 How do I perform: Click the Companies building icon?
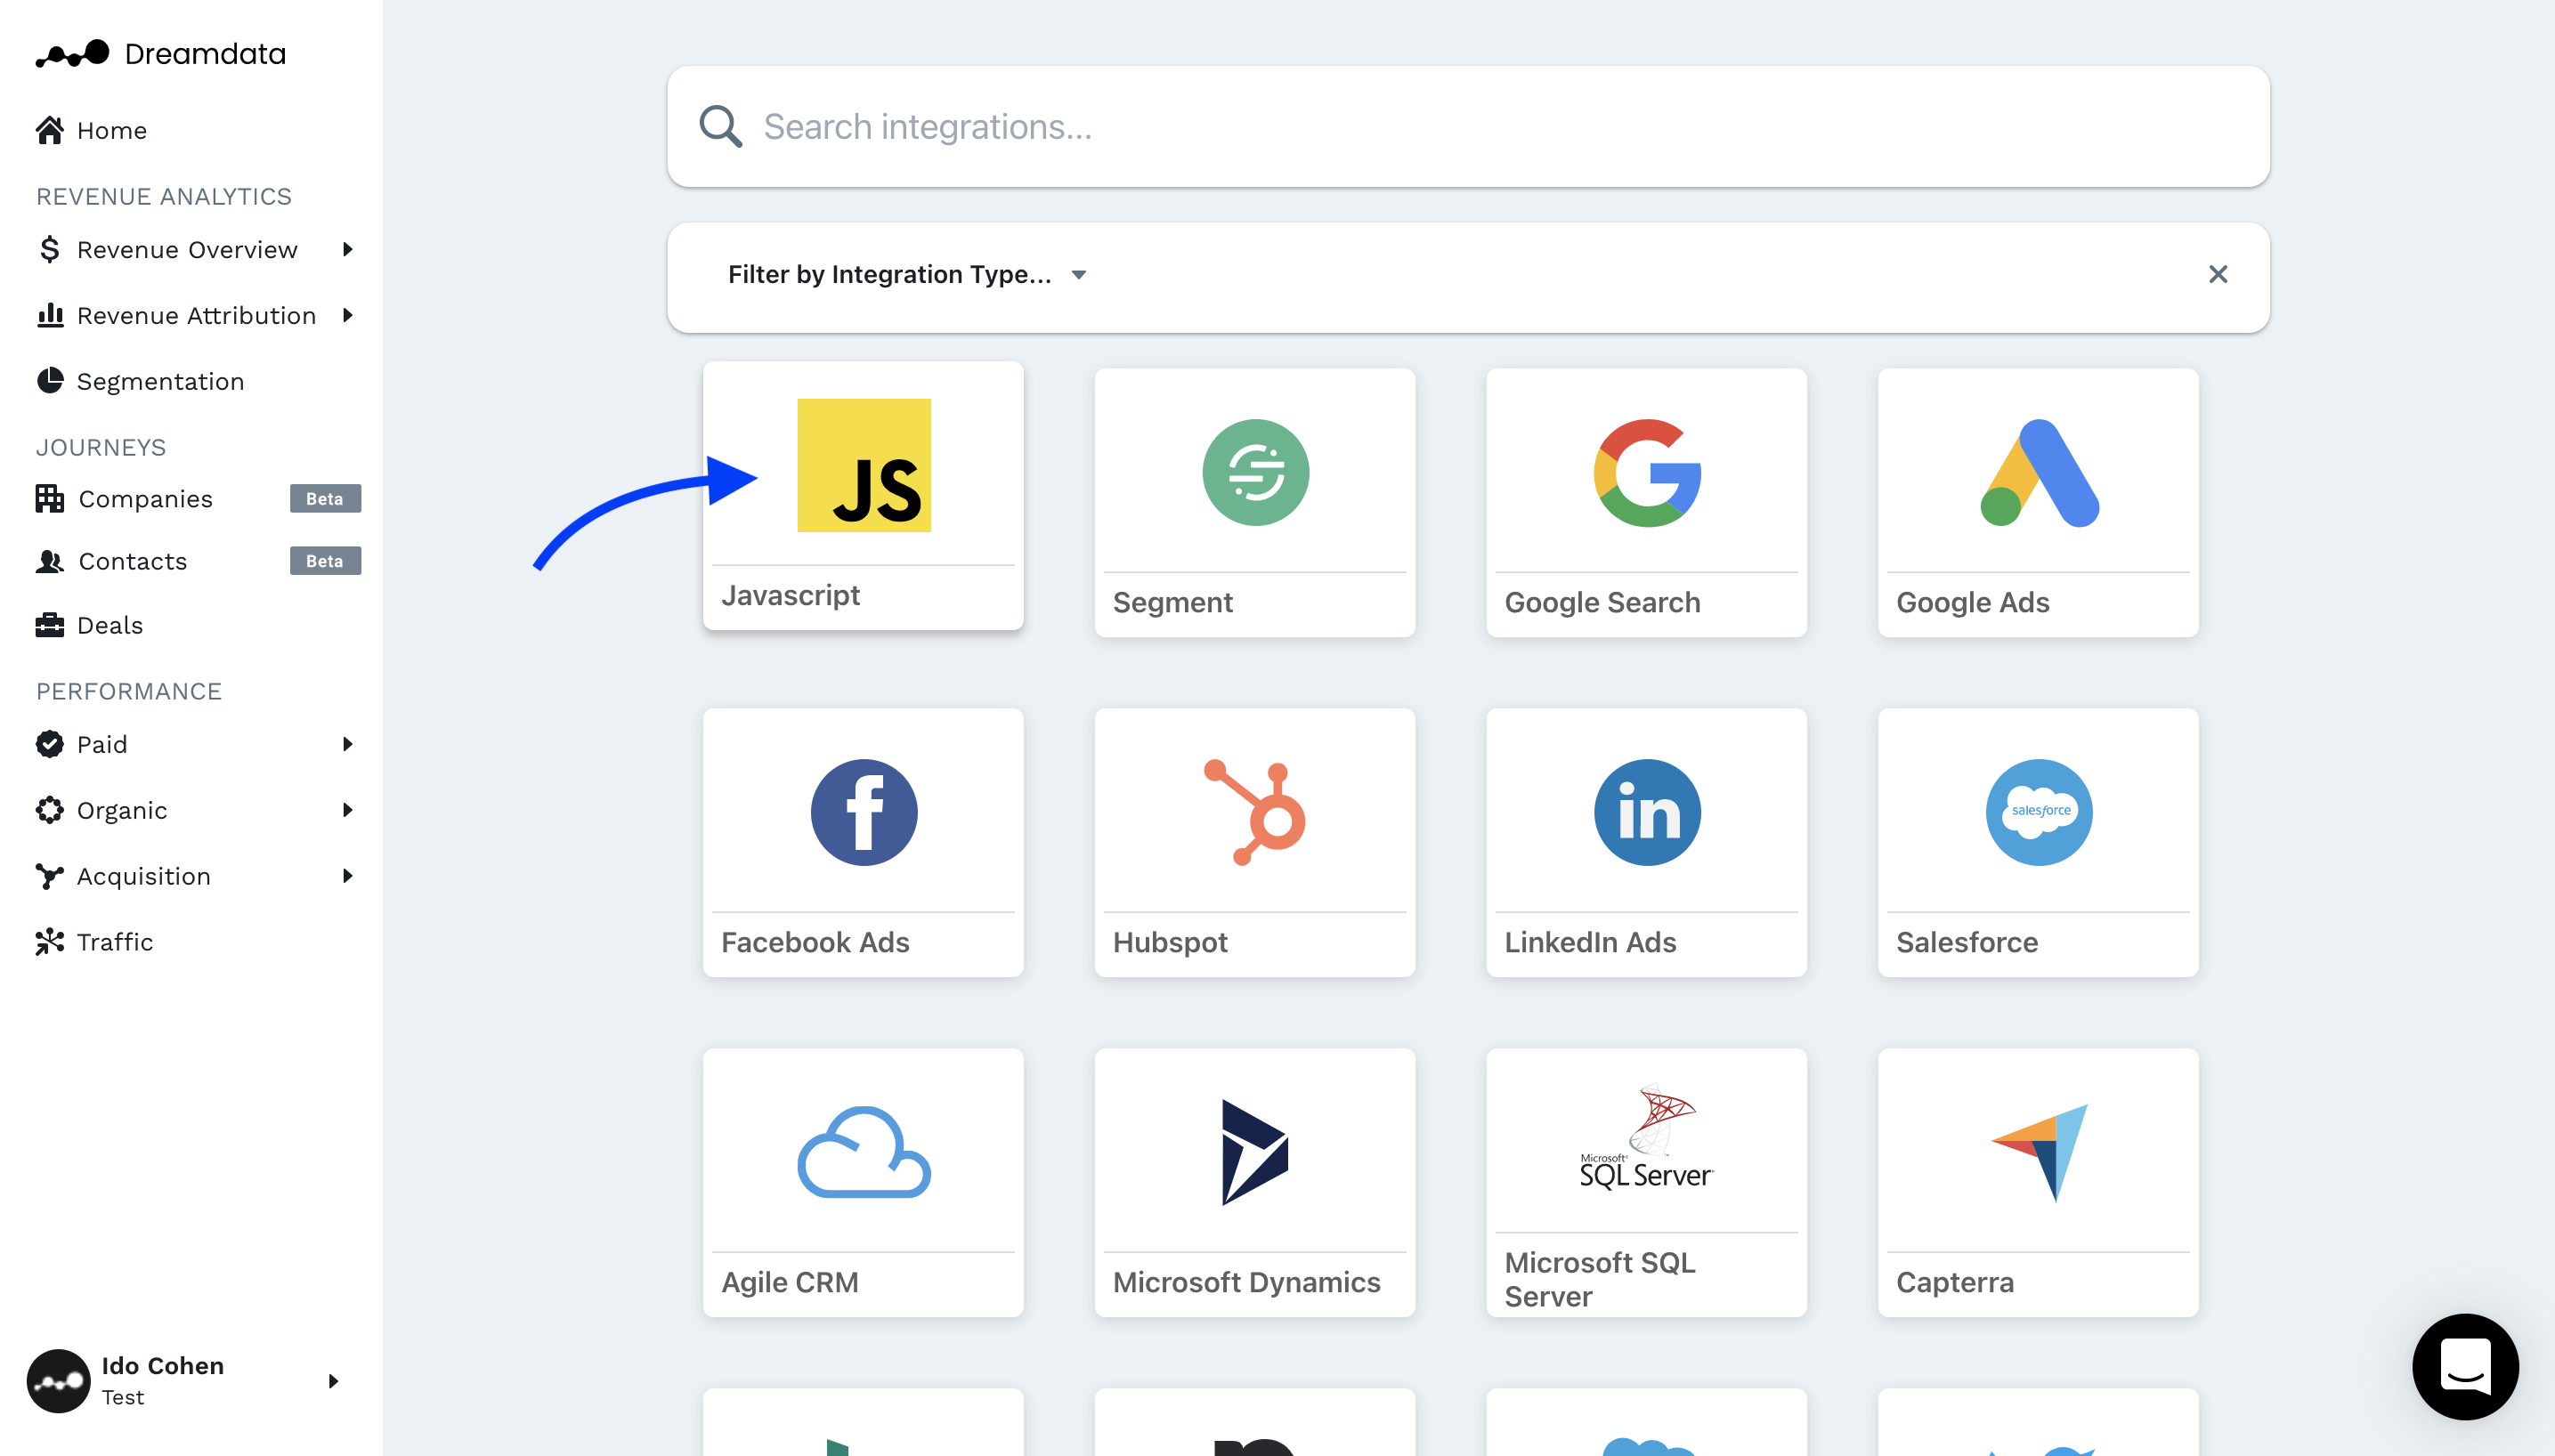pyautogui.click(x=50, y=498)
